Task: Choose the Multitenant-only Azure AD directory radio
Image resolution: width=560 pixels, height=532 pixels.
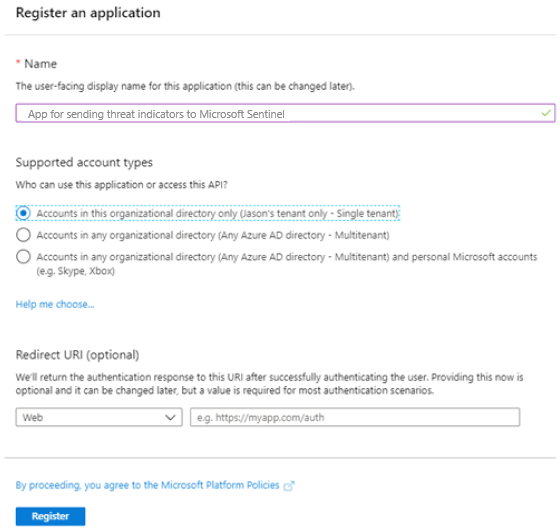Action: pyautogui.click(x=23, y=235)
